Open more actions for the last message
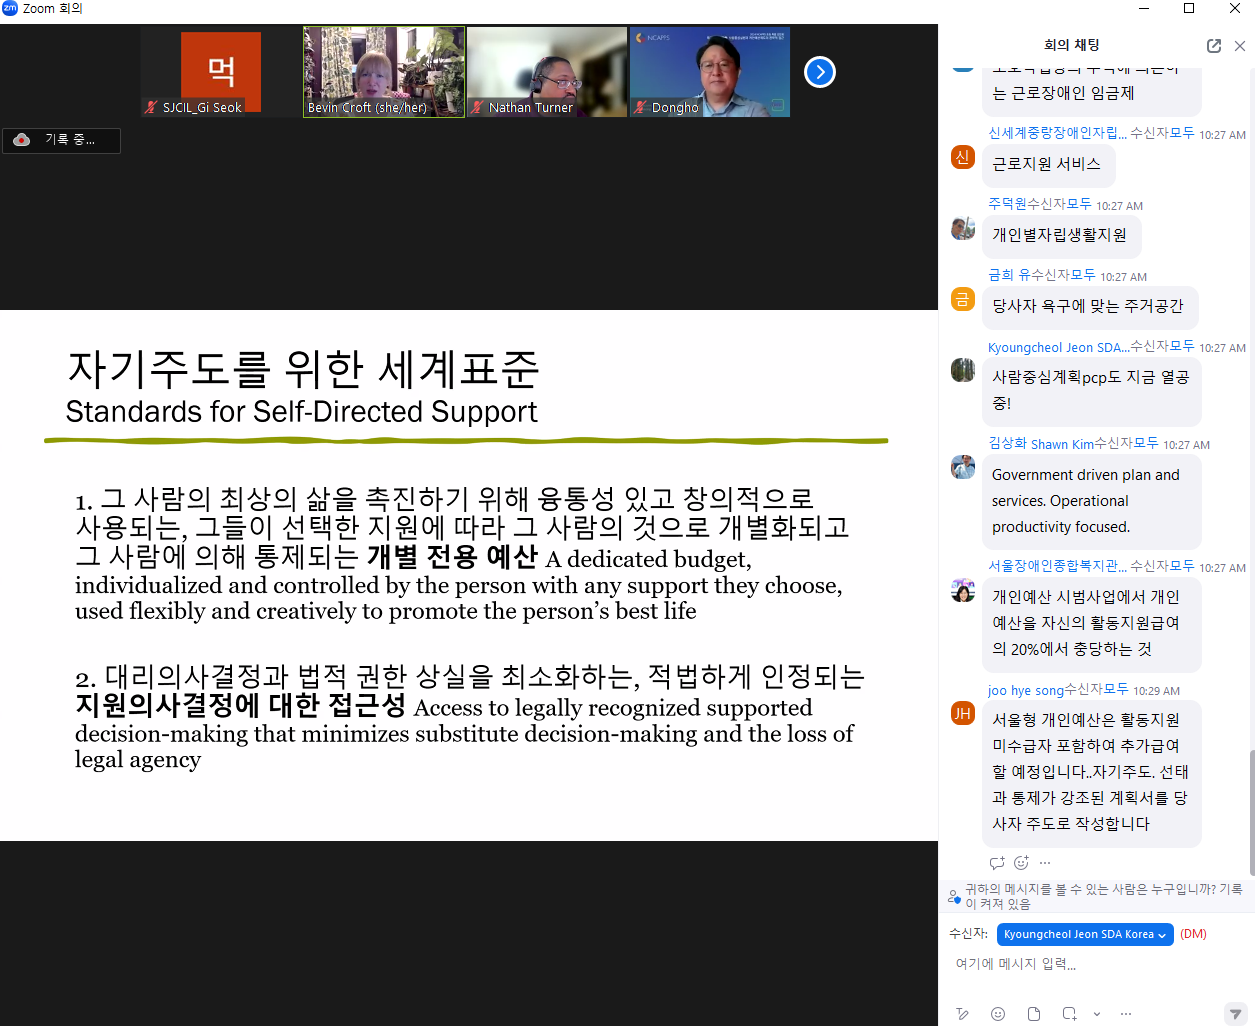Viewport: 1255px width, 1026px height. [1045, 863]
